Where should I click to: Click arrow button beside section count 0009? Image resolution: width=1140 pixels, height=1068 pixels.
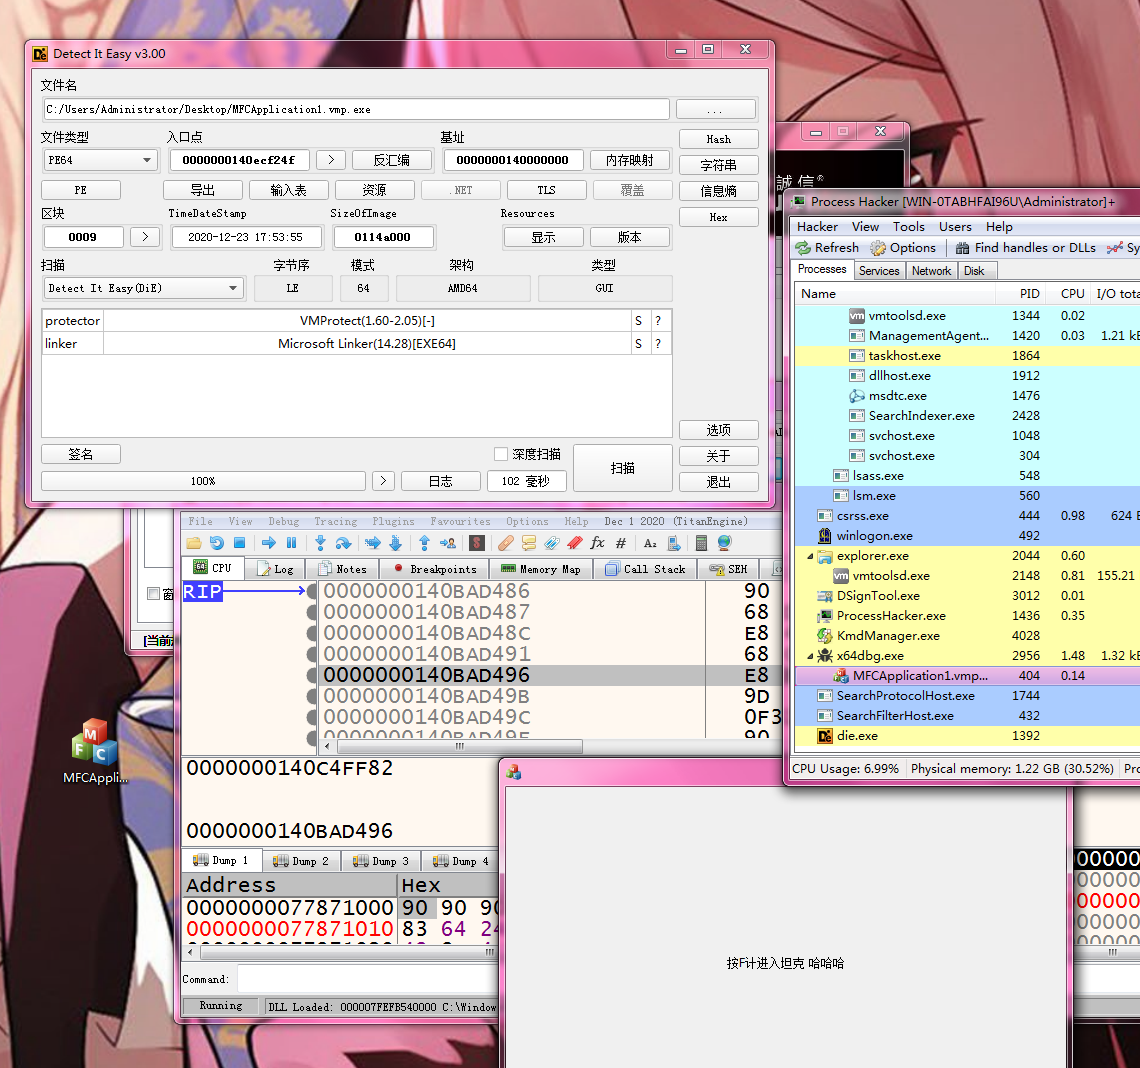(145, 237)
